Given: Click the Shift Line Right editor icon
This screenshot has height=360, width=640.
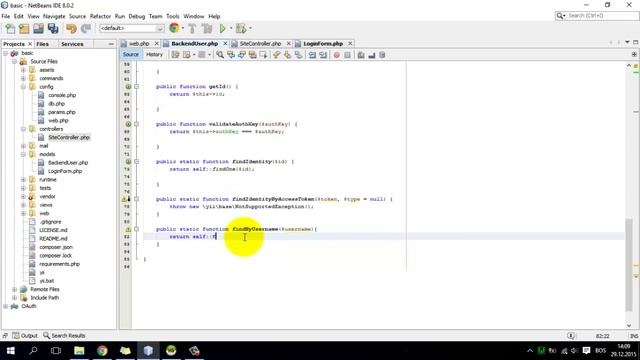Looking at the screenshot, I should (x=323, y=55).
